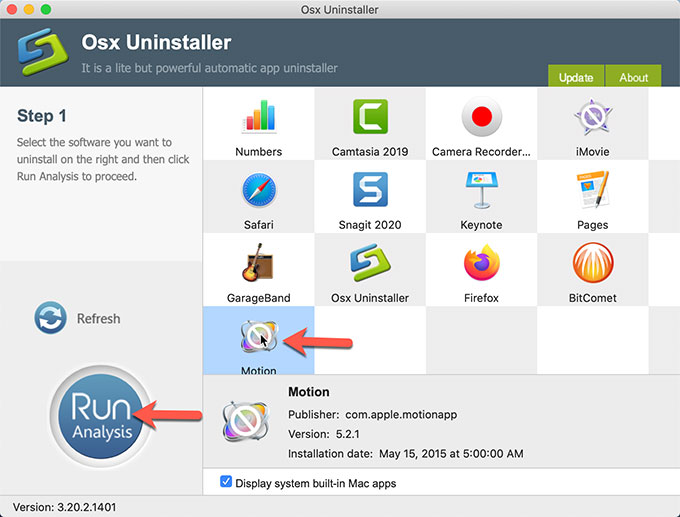Select the GarageBand guitar icon

(258, 262)
